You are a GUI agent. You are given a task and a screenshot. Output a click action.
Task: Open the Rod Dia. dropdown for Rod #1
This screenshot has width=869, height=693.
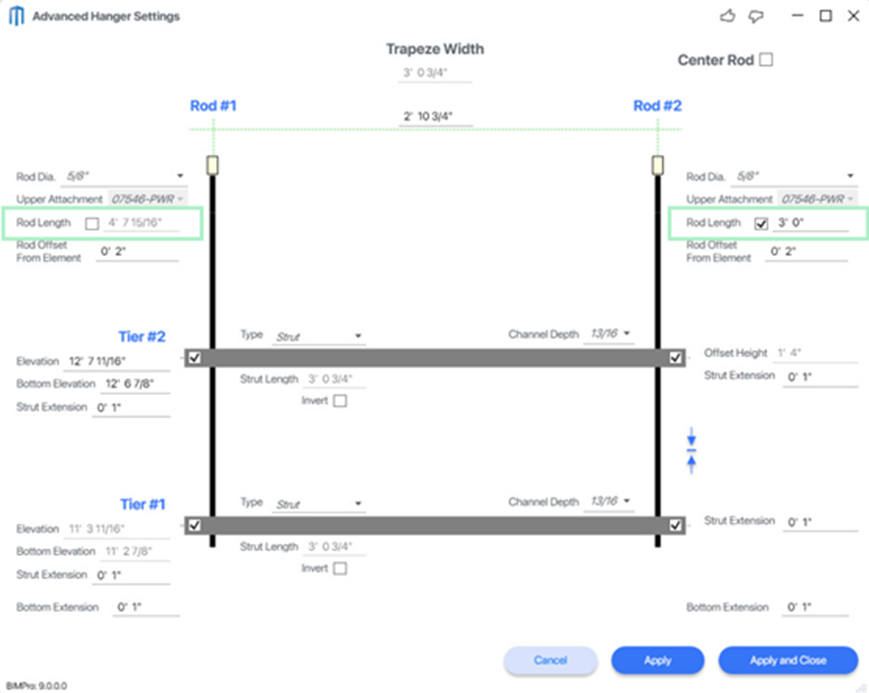click(180, 176)
